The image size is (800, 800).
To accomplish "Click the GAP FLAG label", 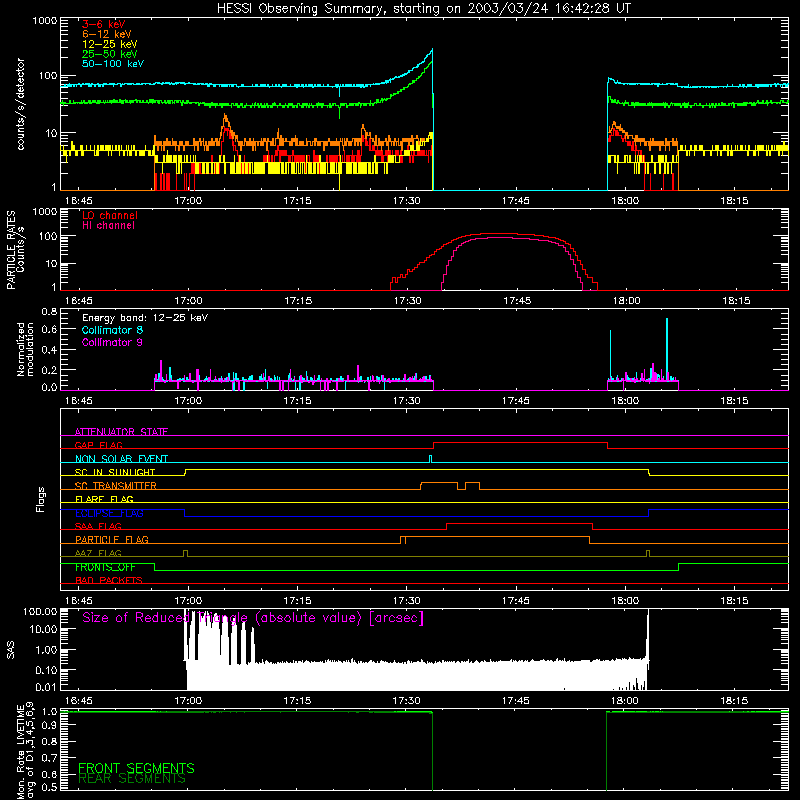I will [x=98, y=445].
